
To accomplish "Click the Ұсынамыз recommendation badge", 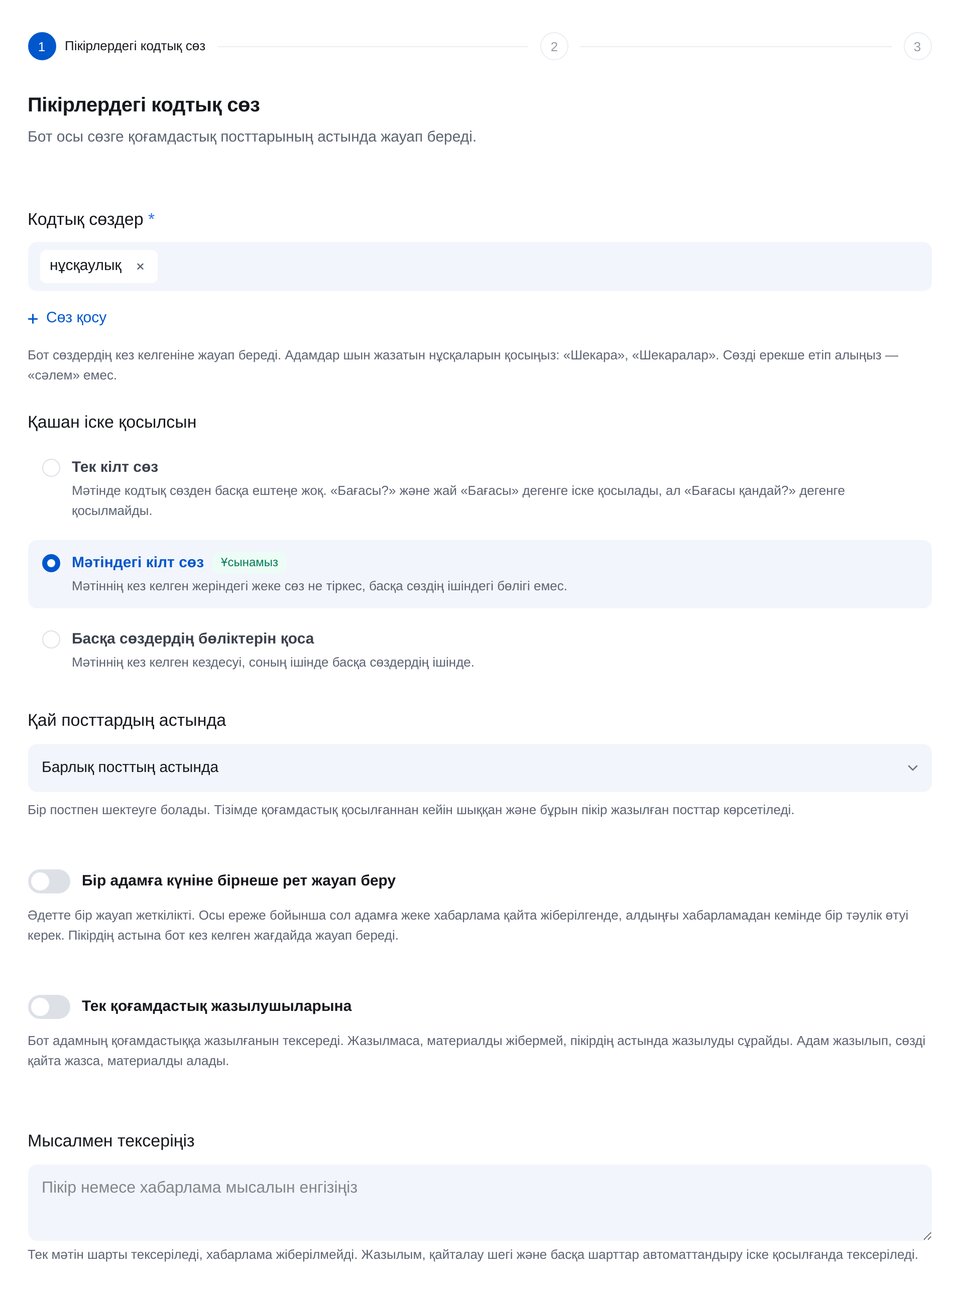I will [250, 563].
